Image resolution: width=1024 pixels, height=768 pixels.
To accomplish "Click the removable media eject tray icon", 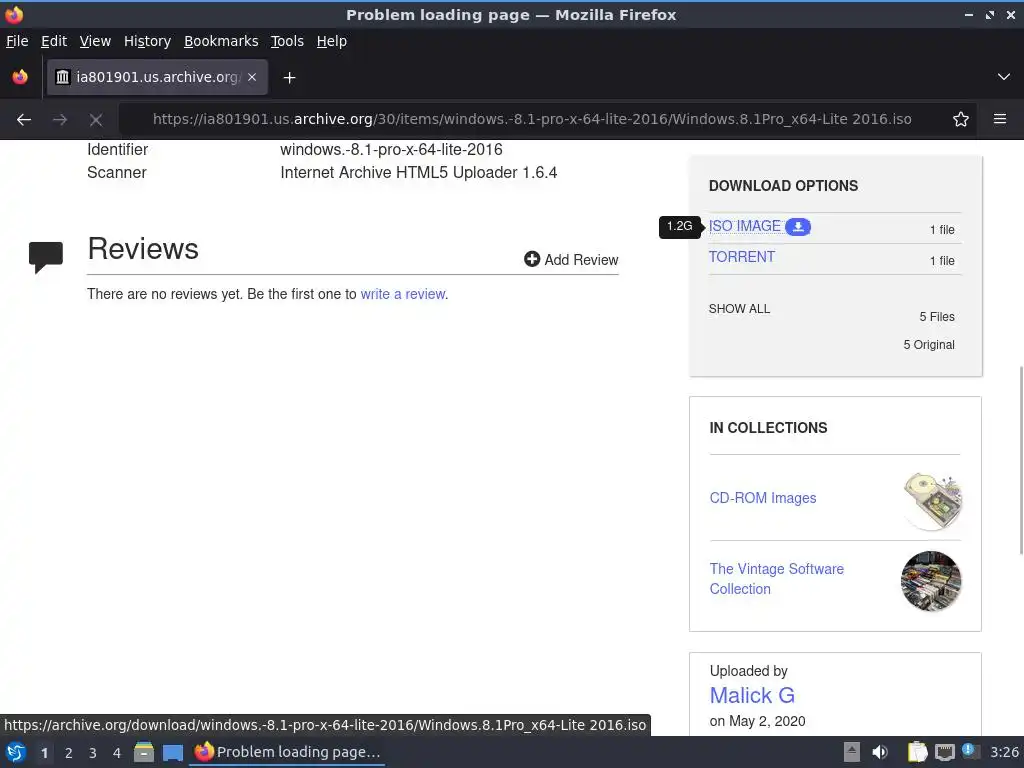I will tap(852, 752).
